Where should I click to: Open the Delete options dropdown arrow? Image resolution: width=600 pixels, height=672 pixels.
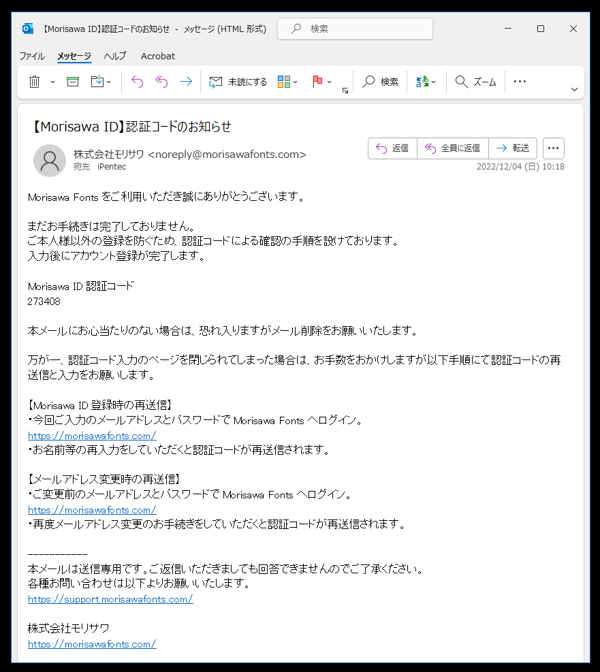pos(53,82)
